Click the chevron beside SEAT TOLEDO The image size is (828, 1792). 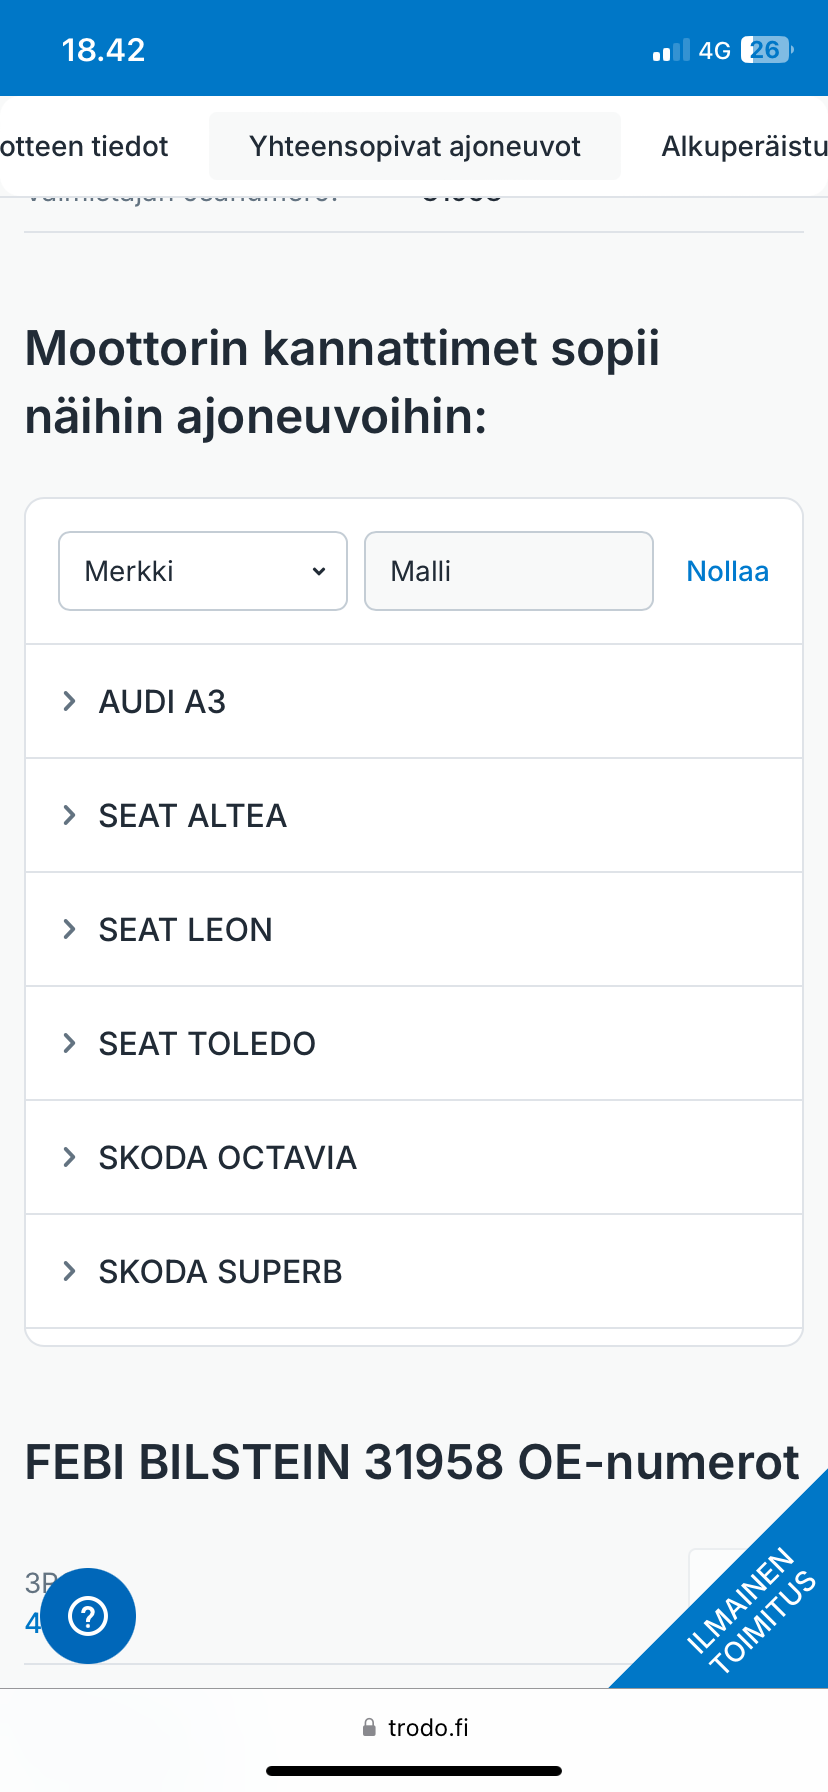[69, 1043]
